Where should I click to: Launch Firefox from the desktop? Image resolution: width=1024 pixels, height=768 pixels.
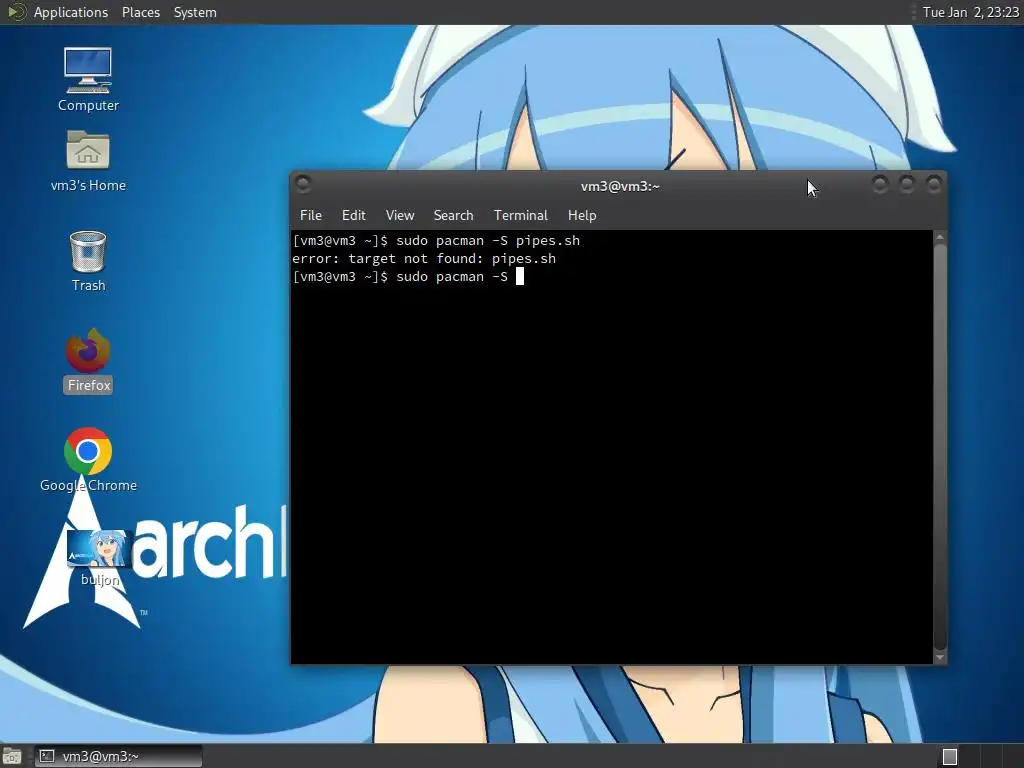coord(88,361)
